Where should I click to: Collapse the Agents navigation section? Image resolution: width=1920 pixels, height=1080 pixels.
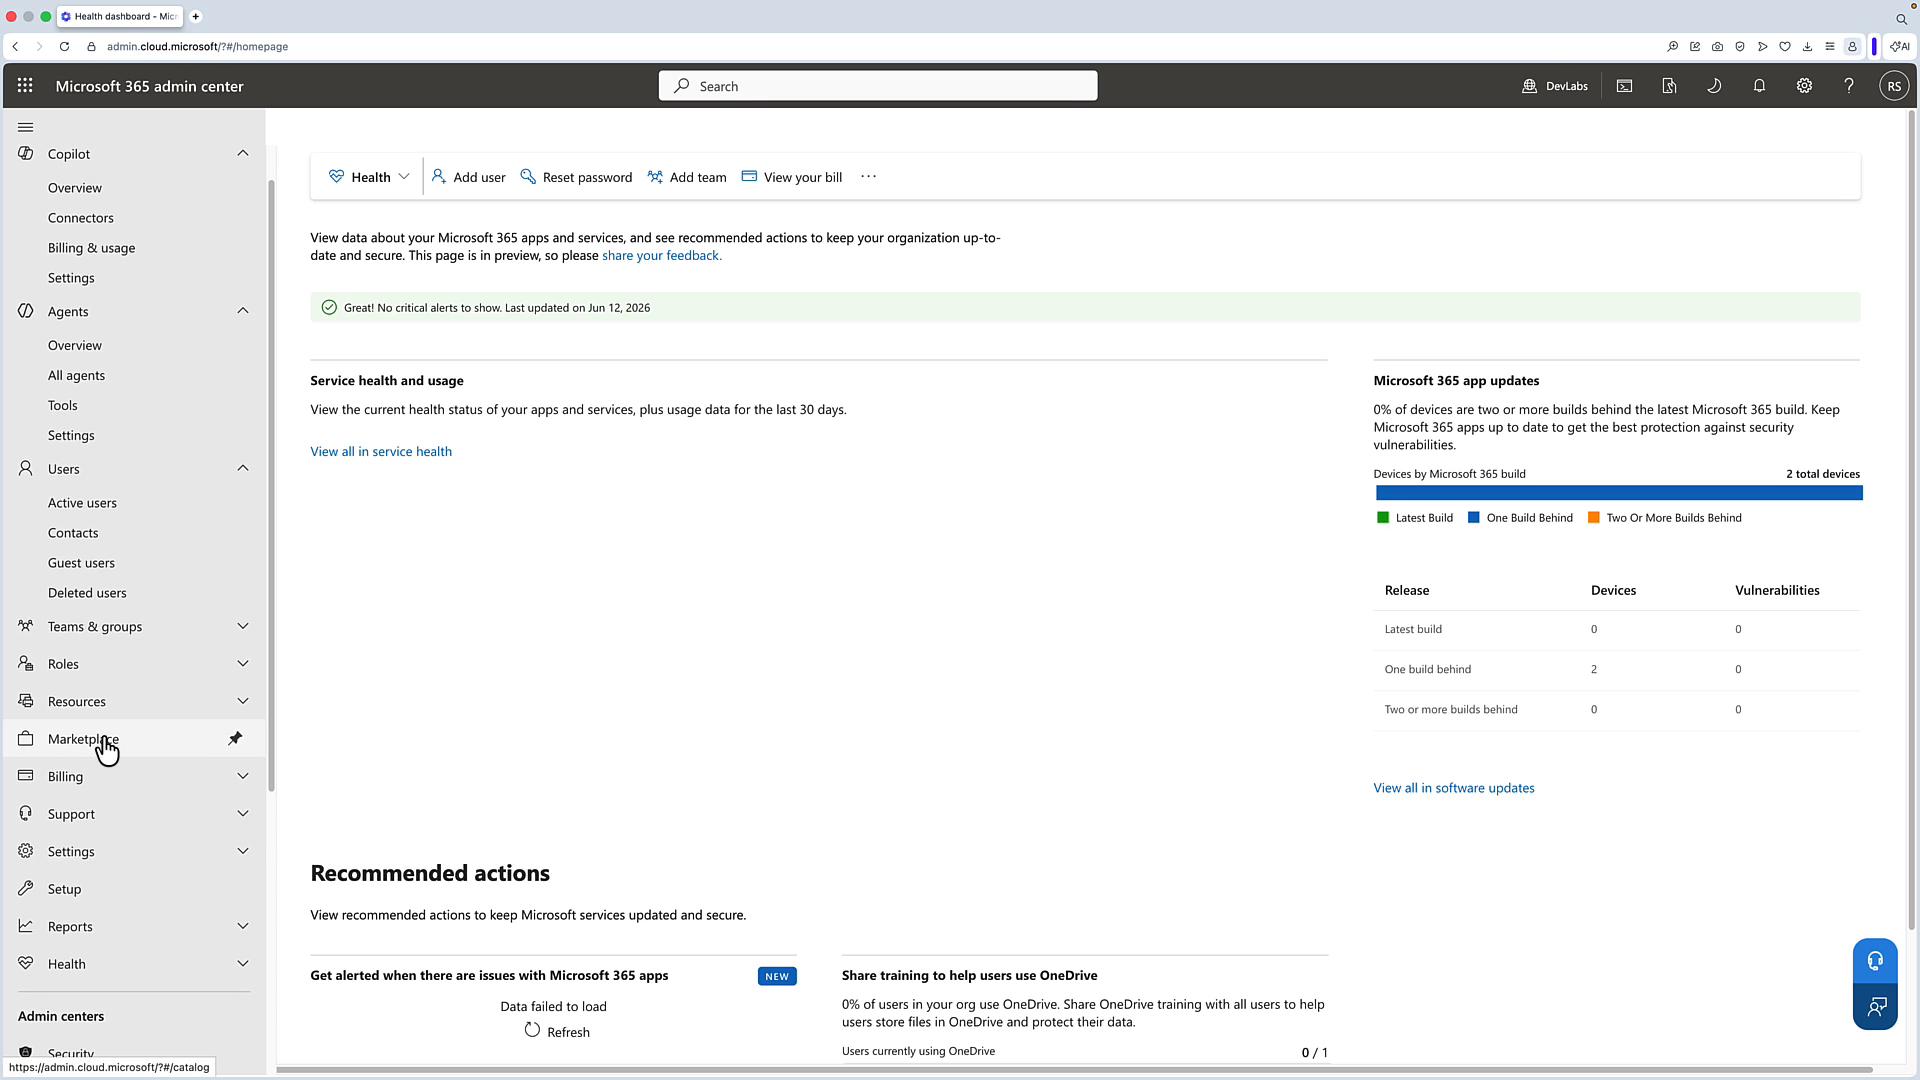click(243, 311)
